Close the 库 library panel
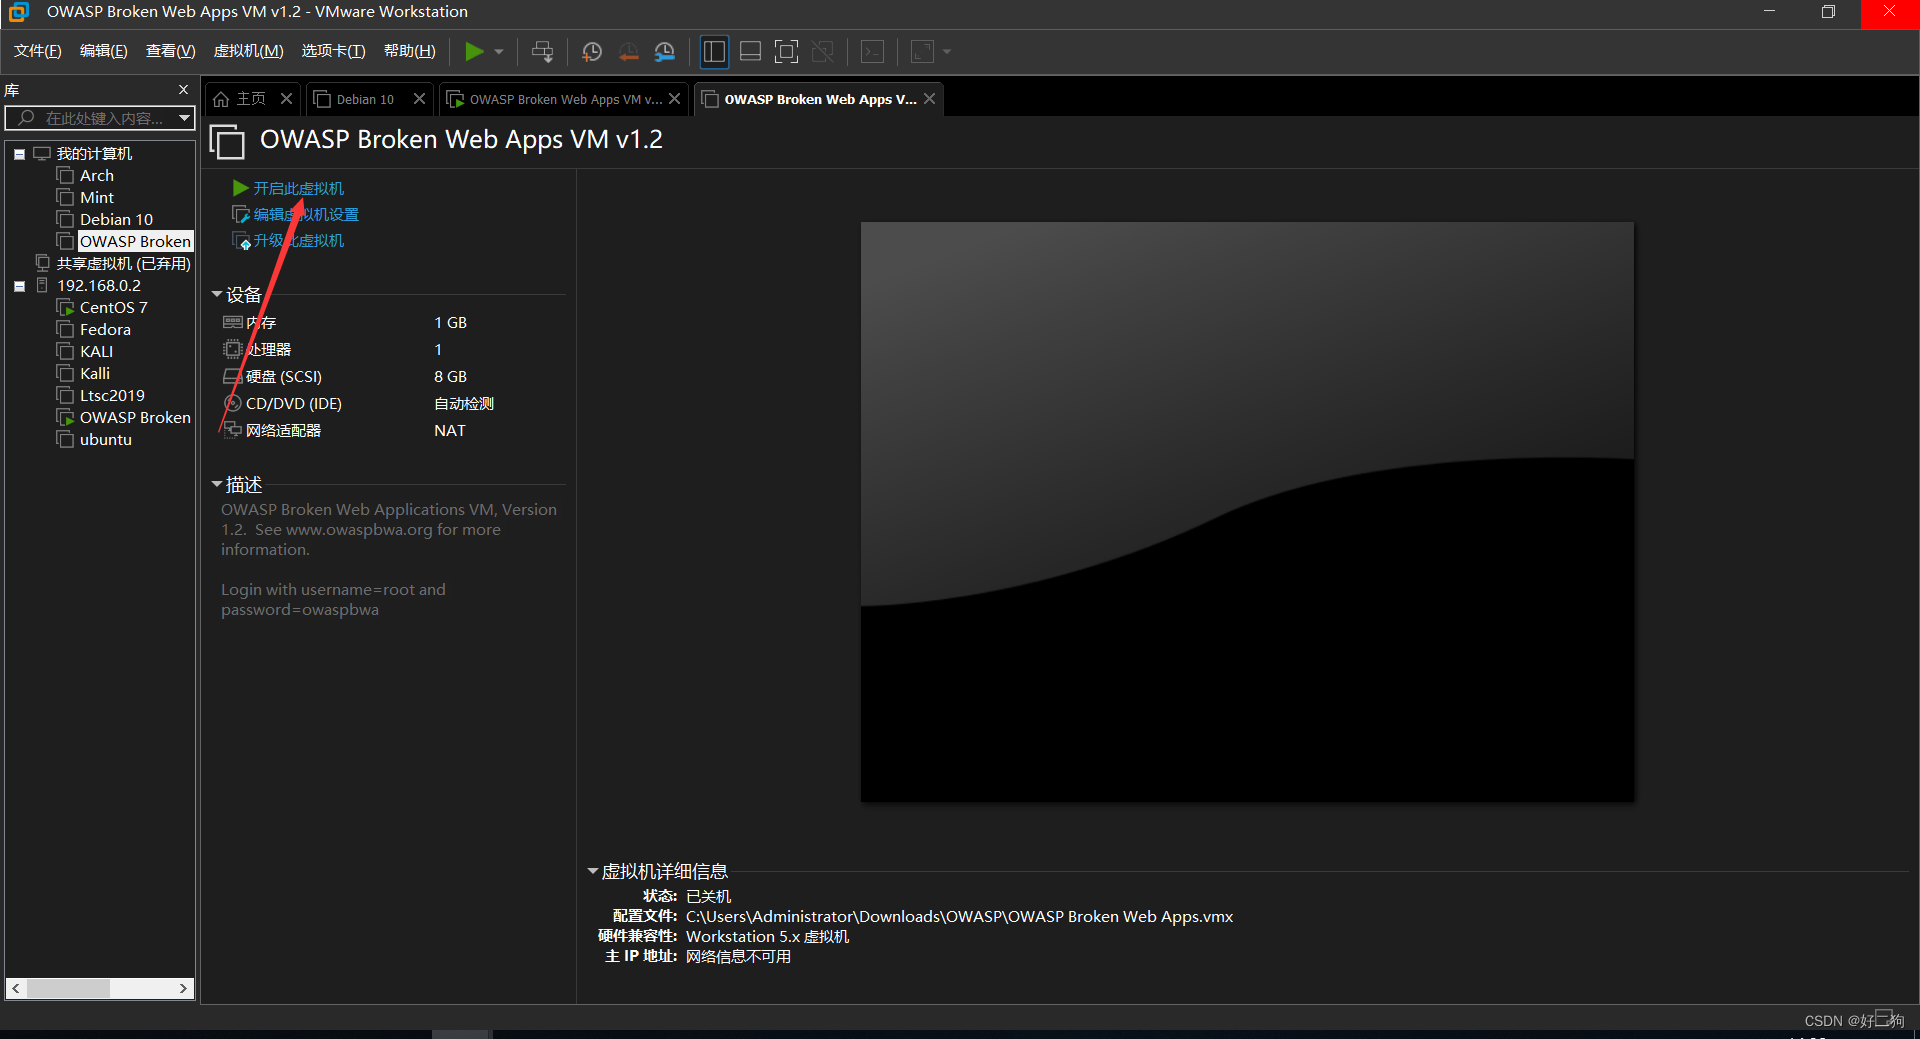Viewport: 1920px width, 1039px height. tap(183, 89)
